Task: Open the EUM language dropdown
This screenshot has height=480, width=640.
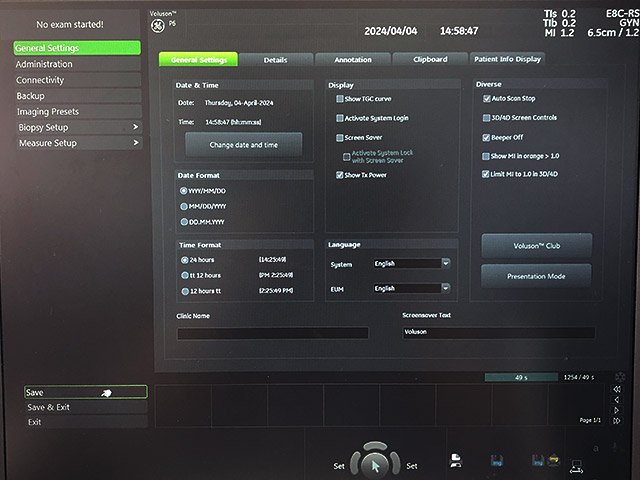Action: [446, 288]
